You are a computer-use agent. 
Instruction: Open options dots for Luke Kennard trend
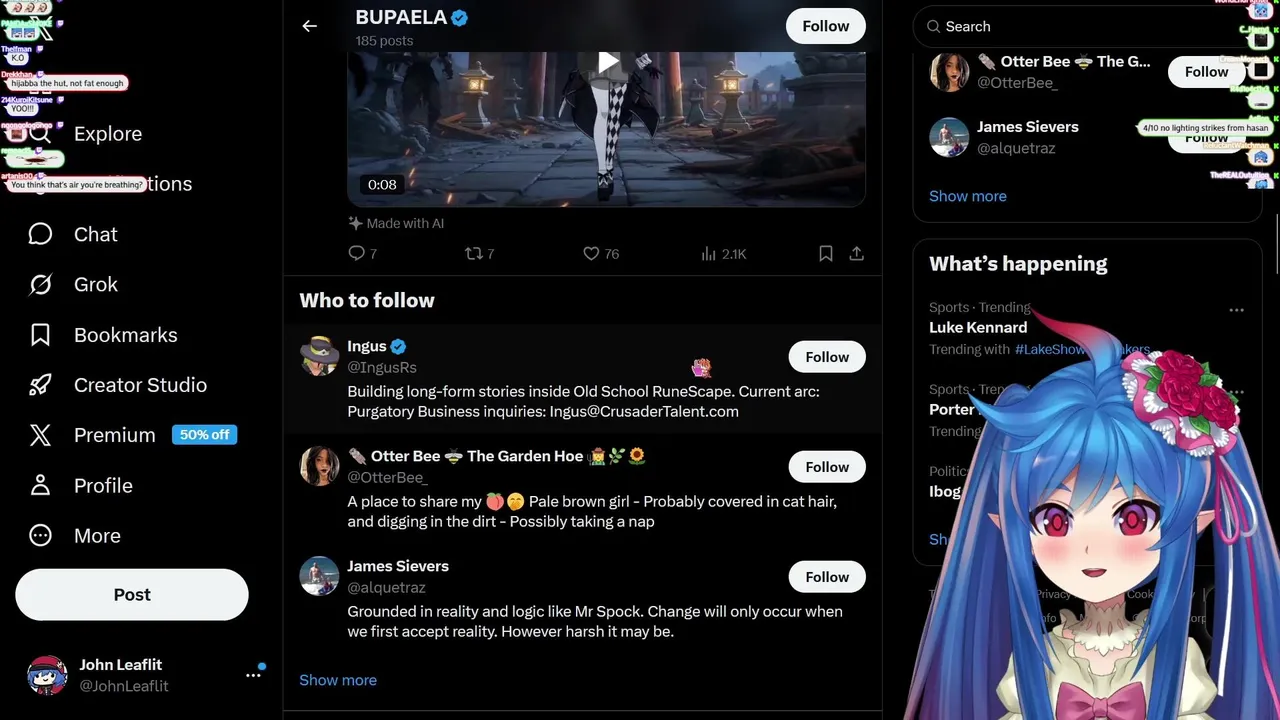[x=1237, y=310]
